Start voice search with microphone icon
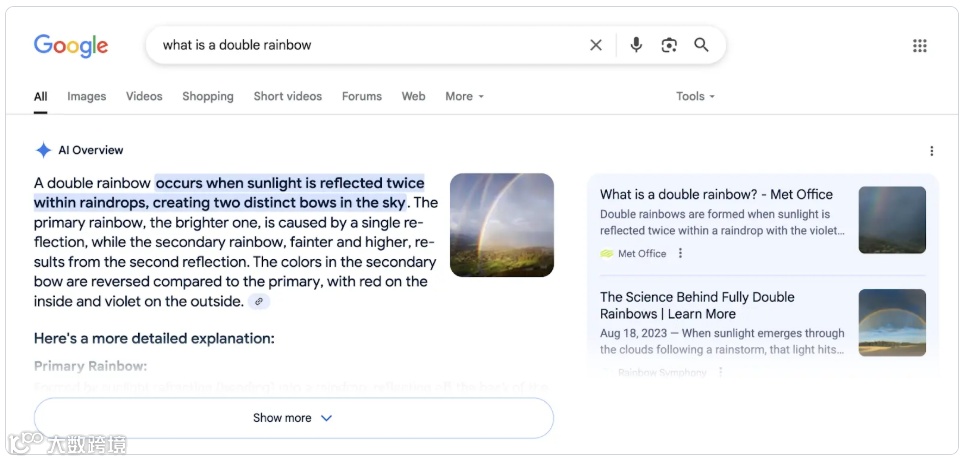966x462 pixels. (x=636, y=45)
